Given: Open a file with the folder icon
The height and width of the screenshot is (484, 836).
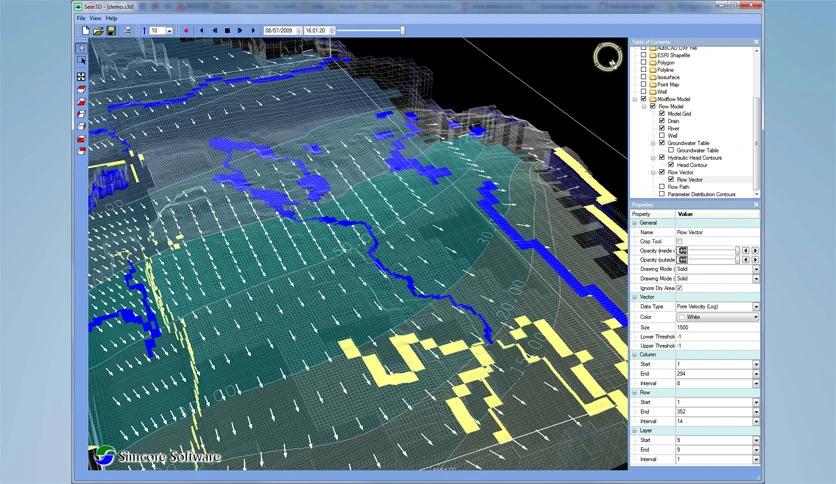Looking at the screenshot, I should [98, 31].
